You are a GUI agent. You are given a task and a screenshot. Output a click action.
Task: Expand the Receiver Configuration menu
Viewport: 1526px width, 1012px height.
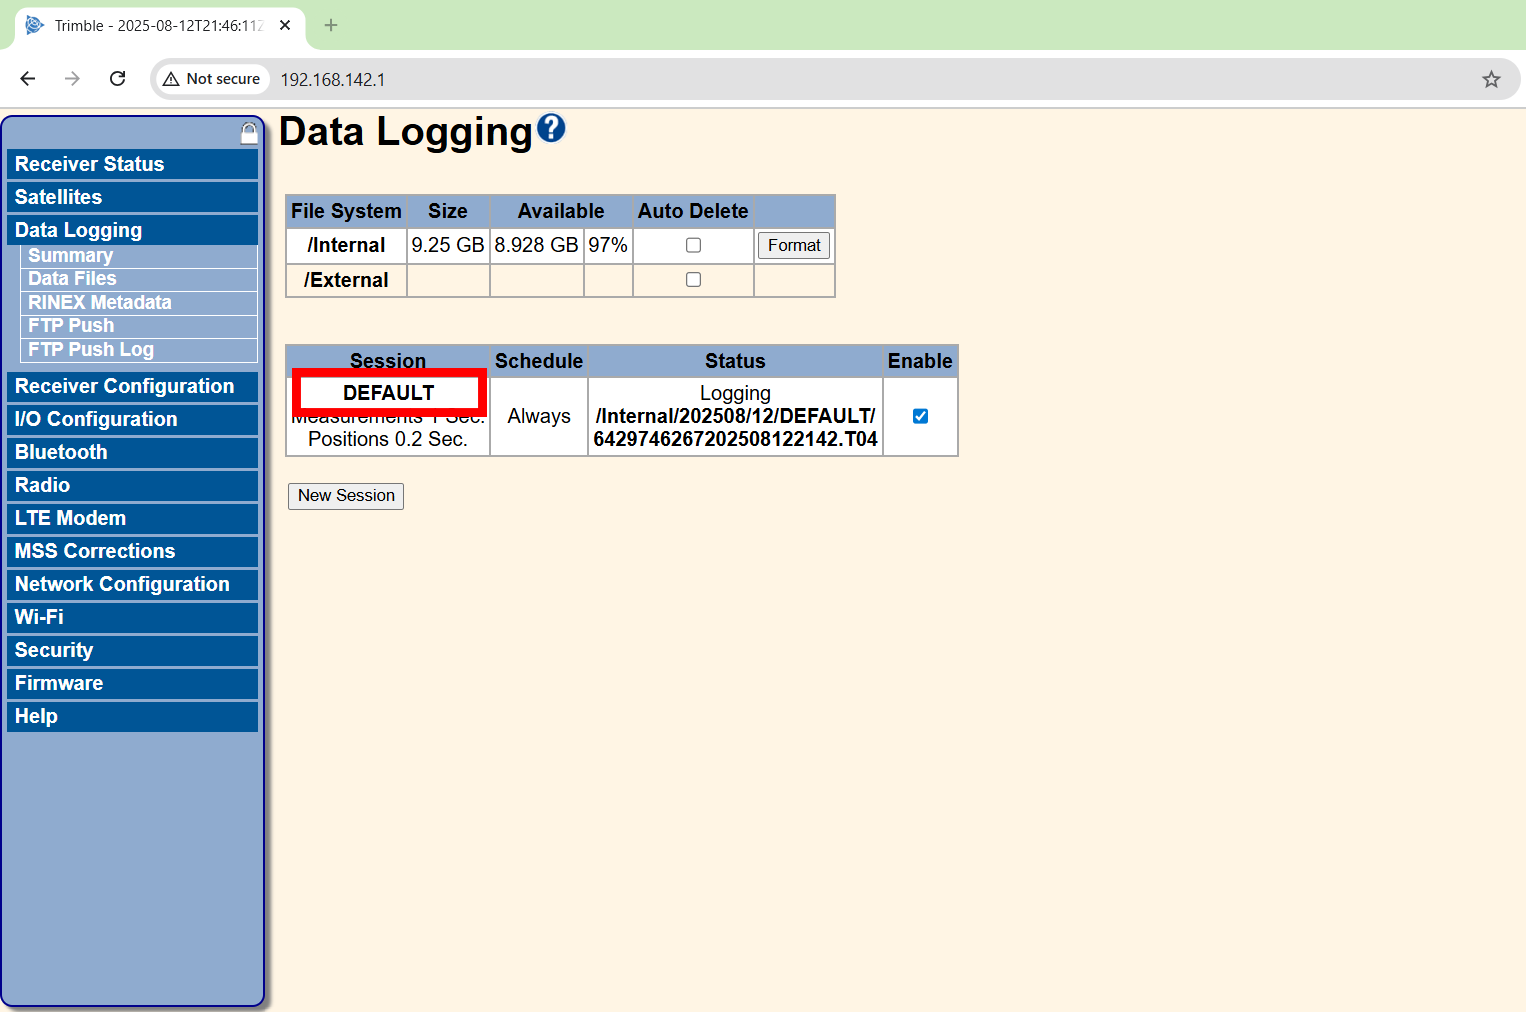pyautogui.click(x=124, y=386)
